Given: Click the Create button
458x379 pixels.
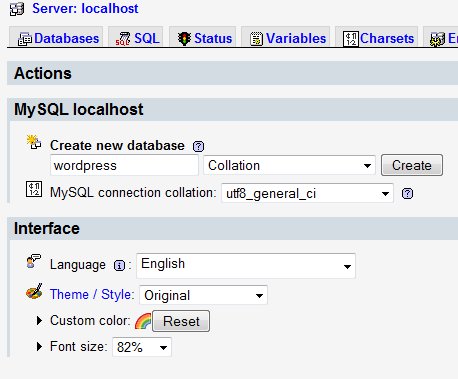Looking at the screenshot, I should tap(412, 165).
